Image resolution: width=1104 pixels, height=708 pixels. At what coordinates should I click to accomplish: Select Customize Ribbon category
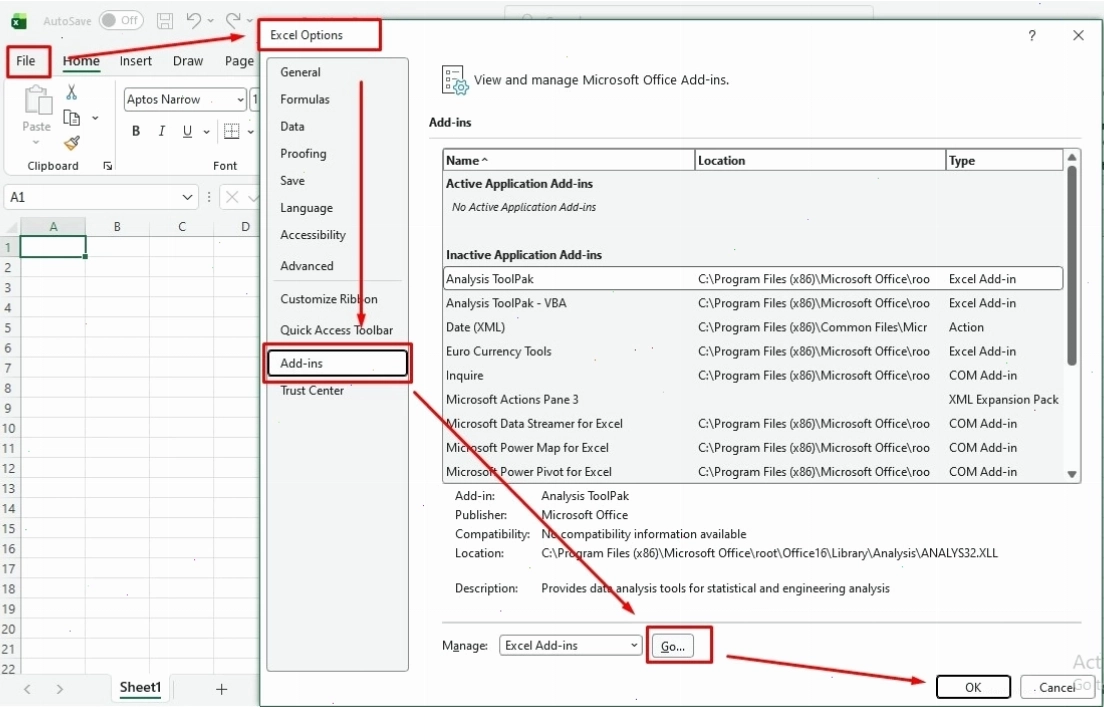pyautogui.click(x=337, y=299)
